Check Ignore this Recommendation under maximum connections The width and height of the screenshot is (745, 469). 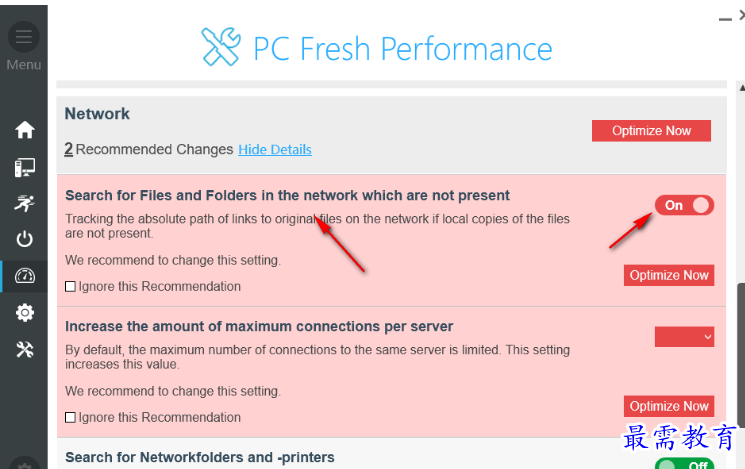coord(70,418)
